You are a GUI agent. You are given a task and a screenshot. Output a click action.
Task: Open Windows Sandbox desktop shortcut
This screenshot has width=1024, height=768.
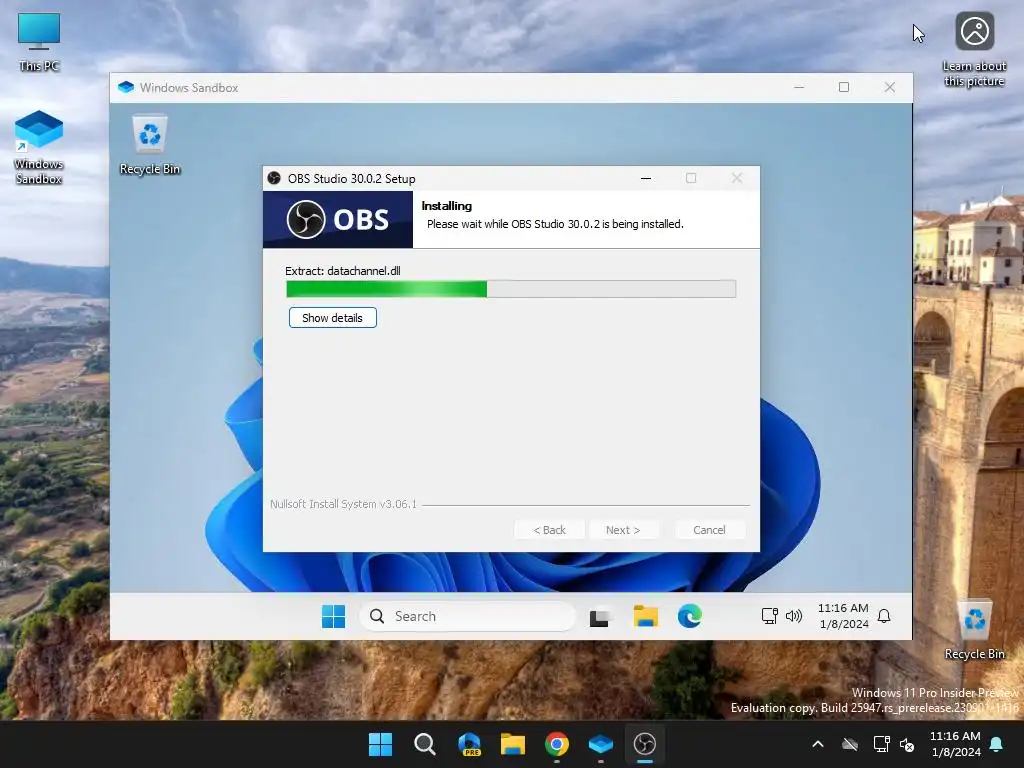39,148
